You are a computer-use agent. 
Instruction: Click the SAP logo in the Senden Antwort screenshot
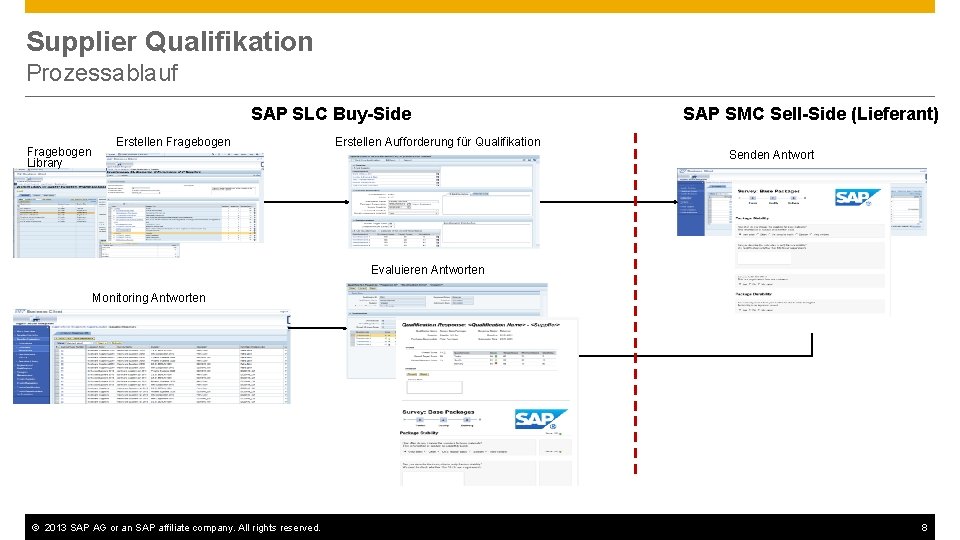[857, 197]
